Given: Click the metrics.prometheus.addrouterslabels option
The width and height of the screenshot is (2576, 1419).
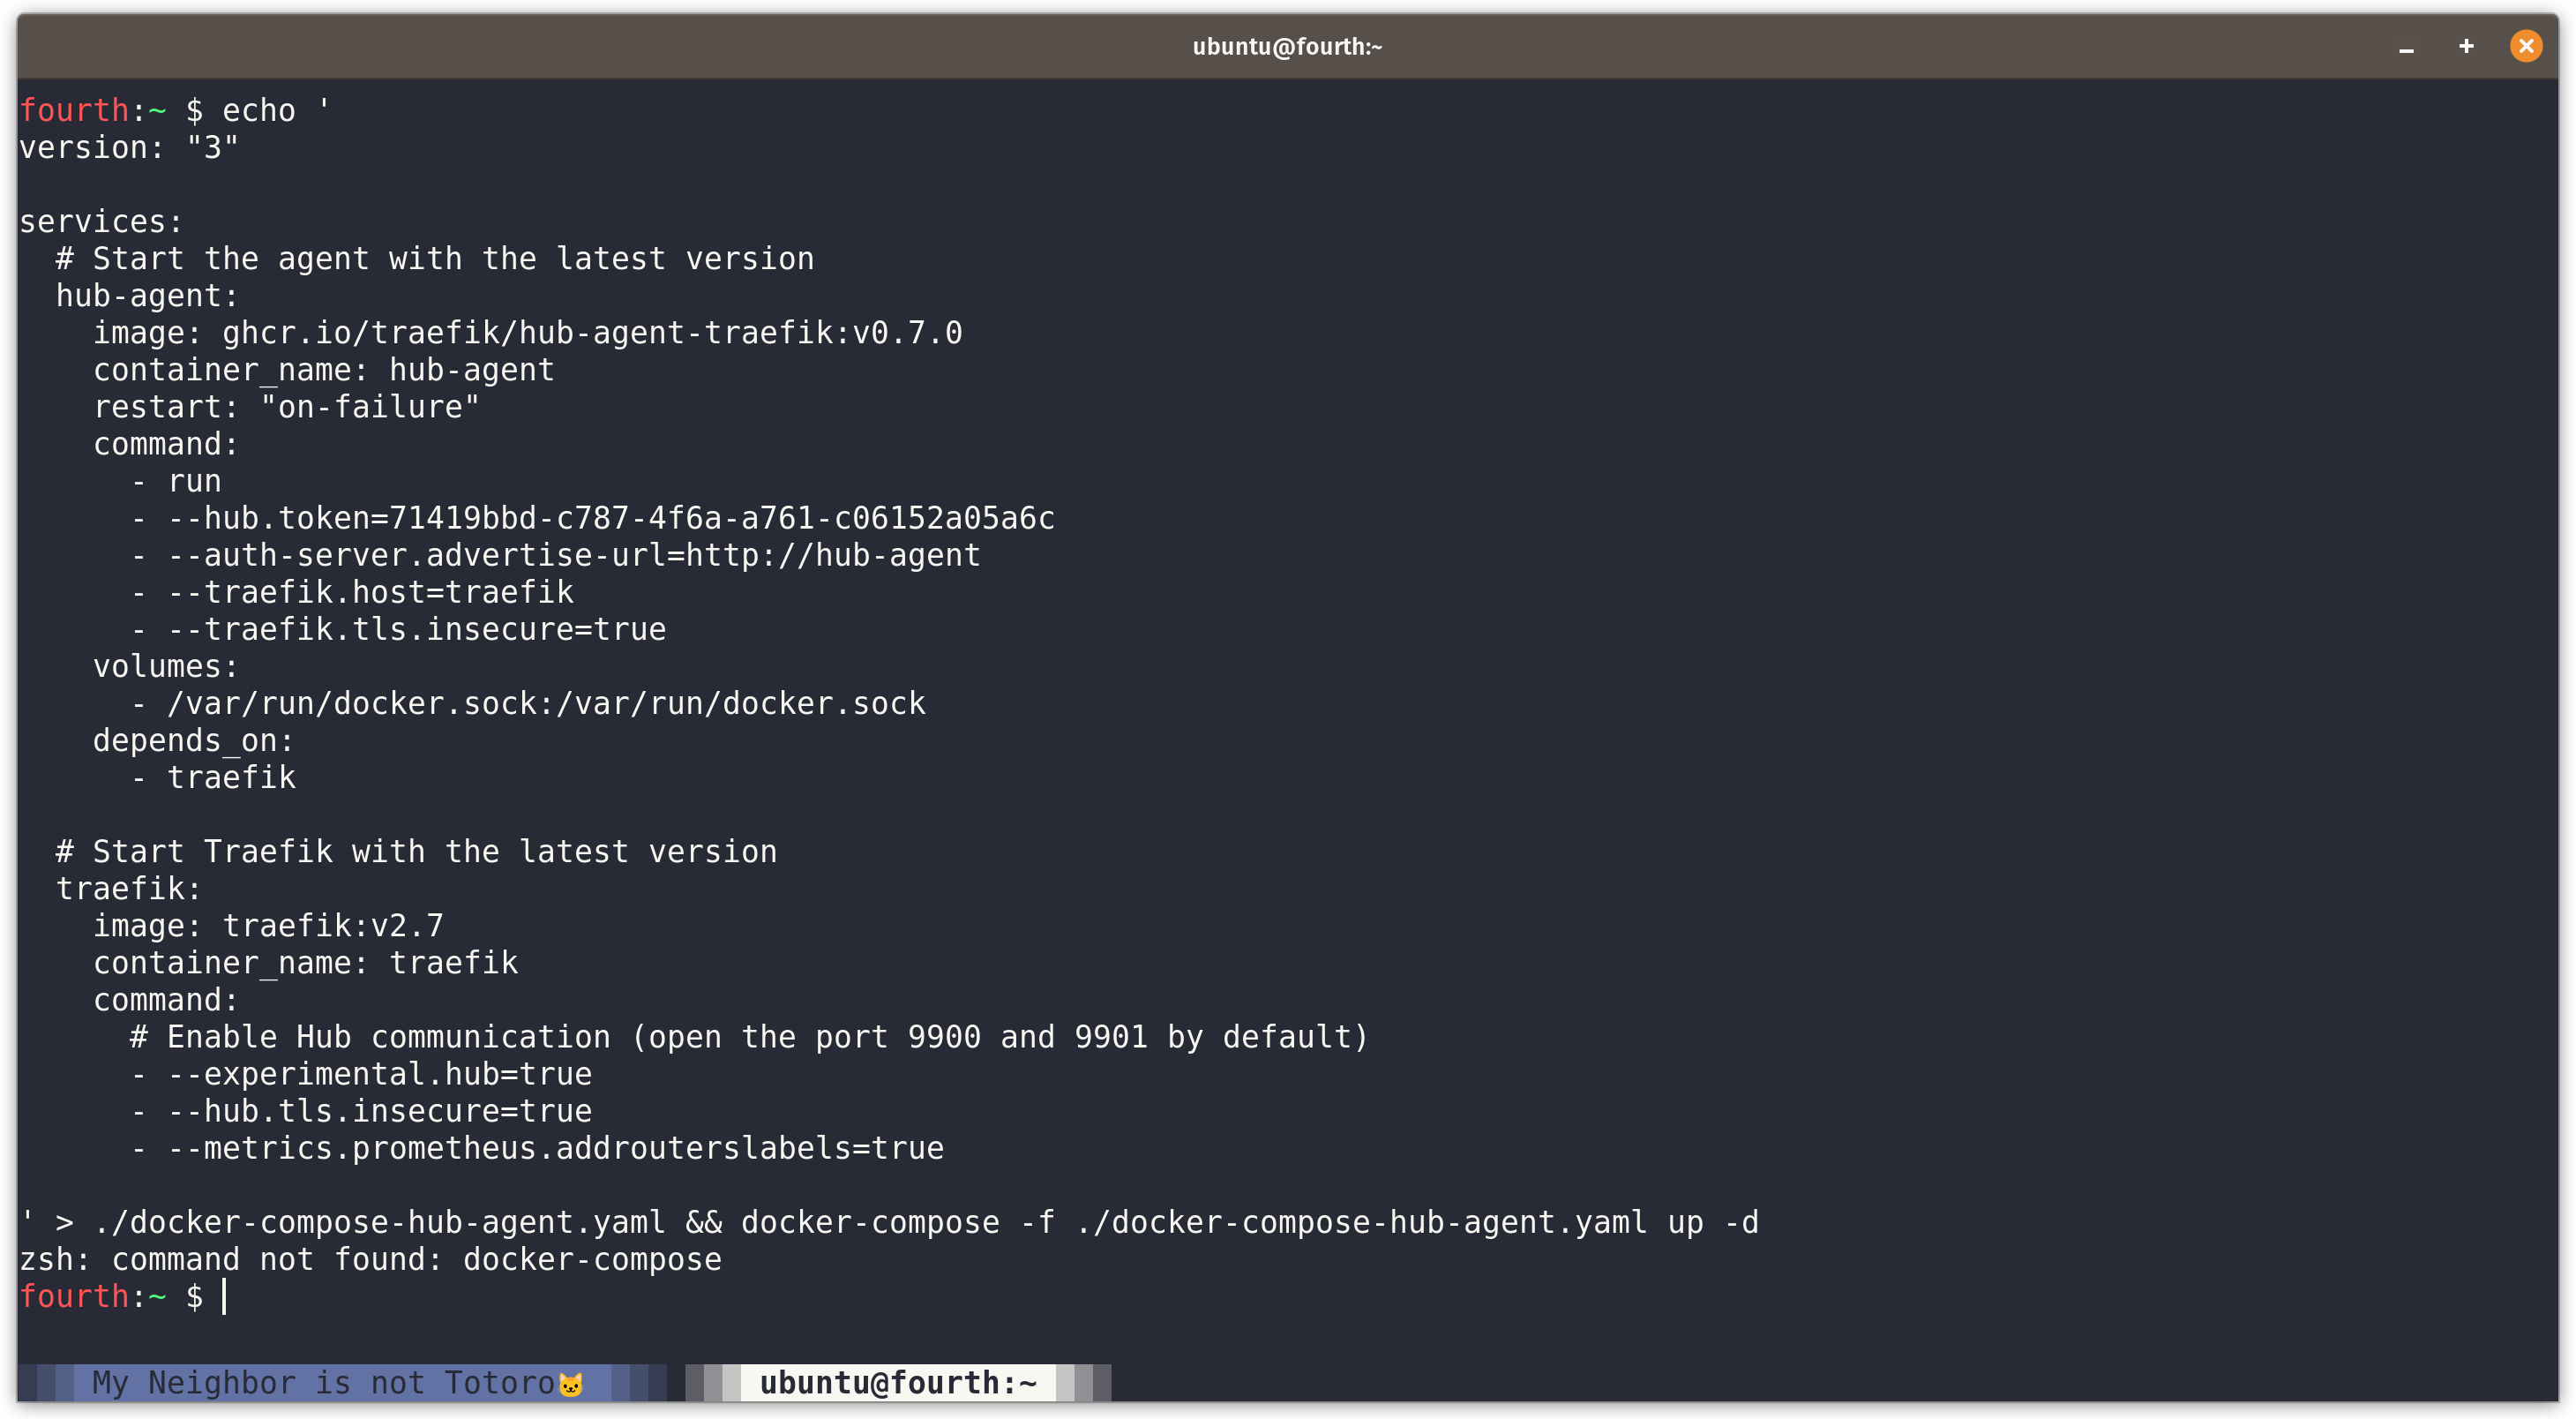Looking at the screenshot, I should [x=555, y=1148].
